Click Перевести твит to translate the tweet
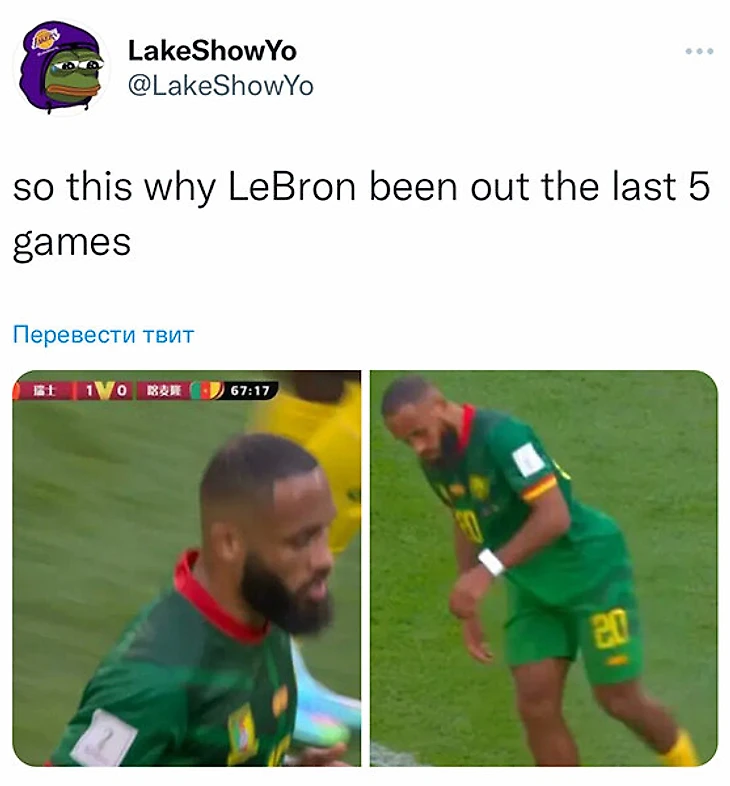This screenshot has width=730, height=786. coord(103,334)
